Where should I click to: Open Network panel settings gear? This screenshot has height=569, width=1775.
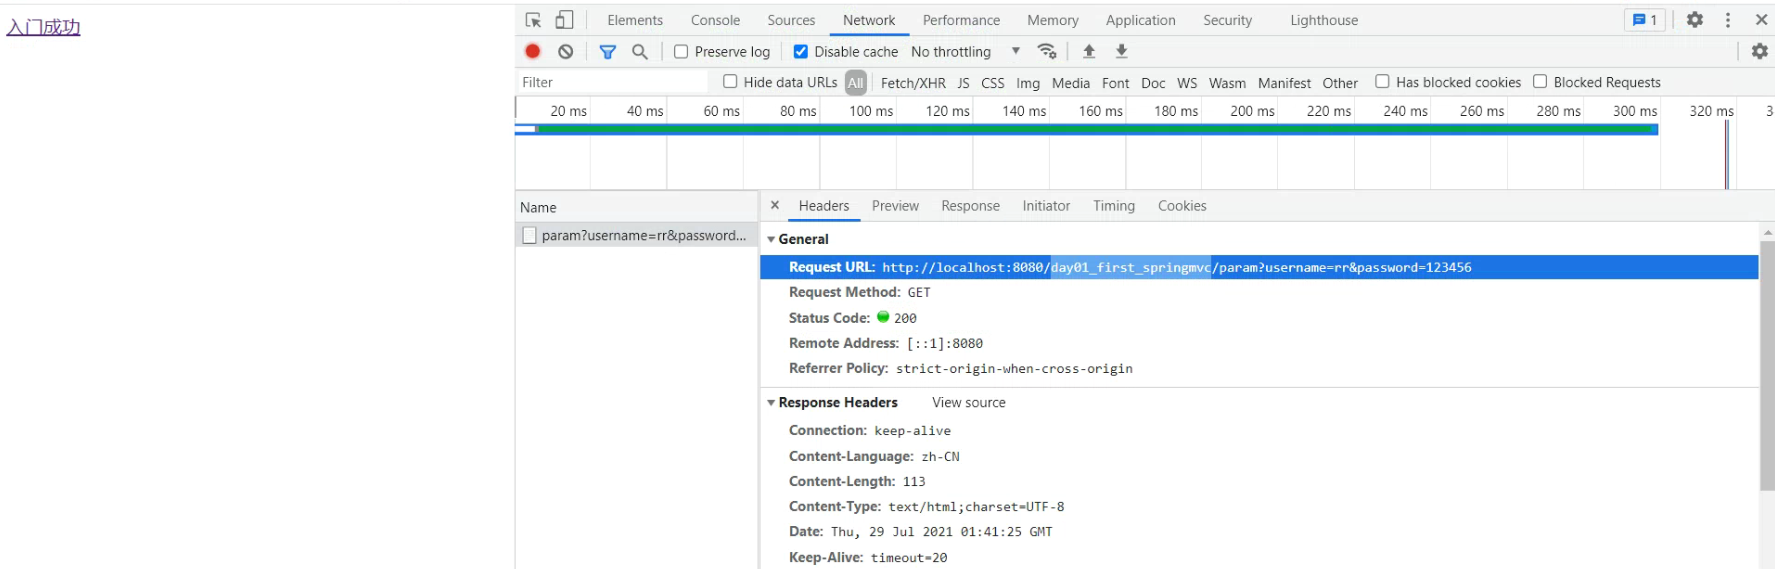[x=1759, y=51]
